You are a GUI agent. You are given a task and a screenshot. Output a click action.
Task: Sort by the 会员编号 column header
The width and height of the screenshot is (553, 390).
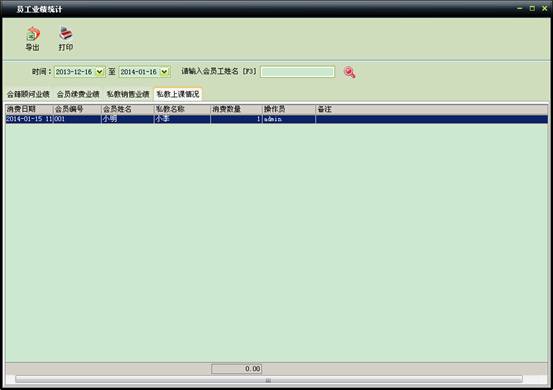[77, 109]
